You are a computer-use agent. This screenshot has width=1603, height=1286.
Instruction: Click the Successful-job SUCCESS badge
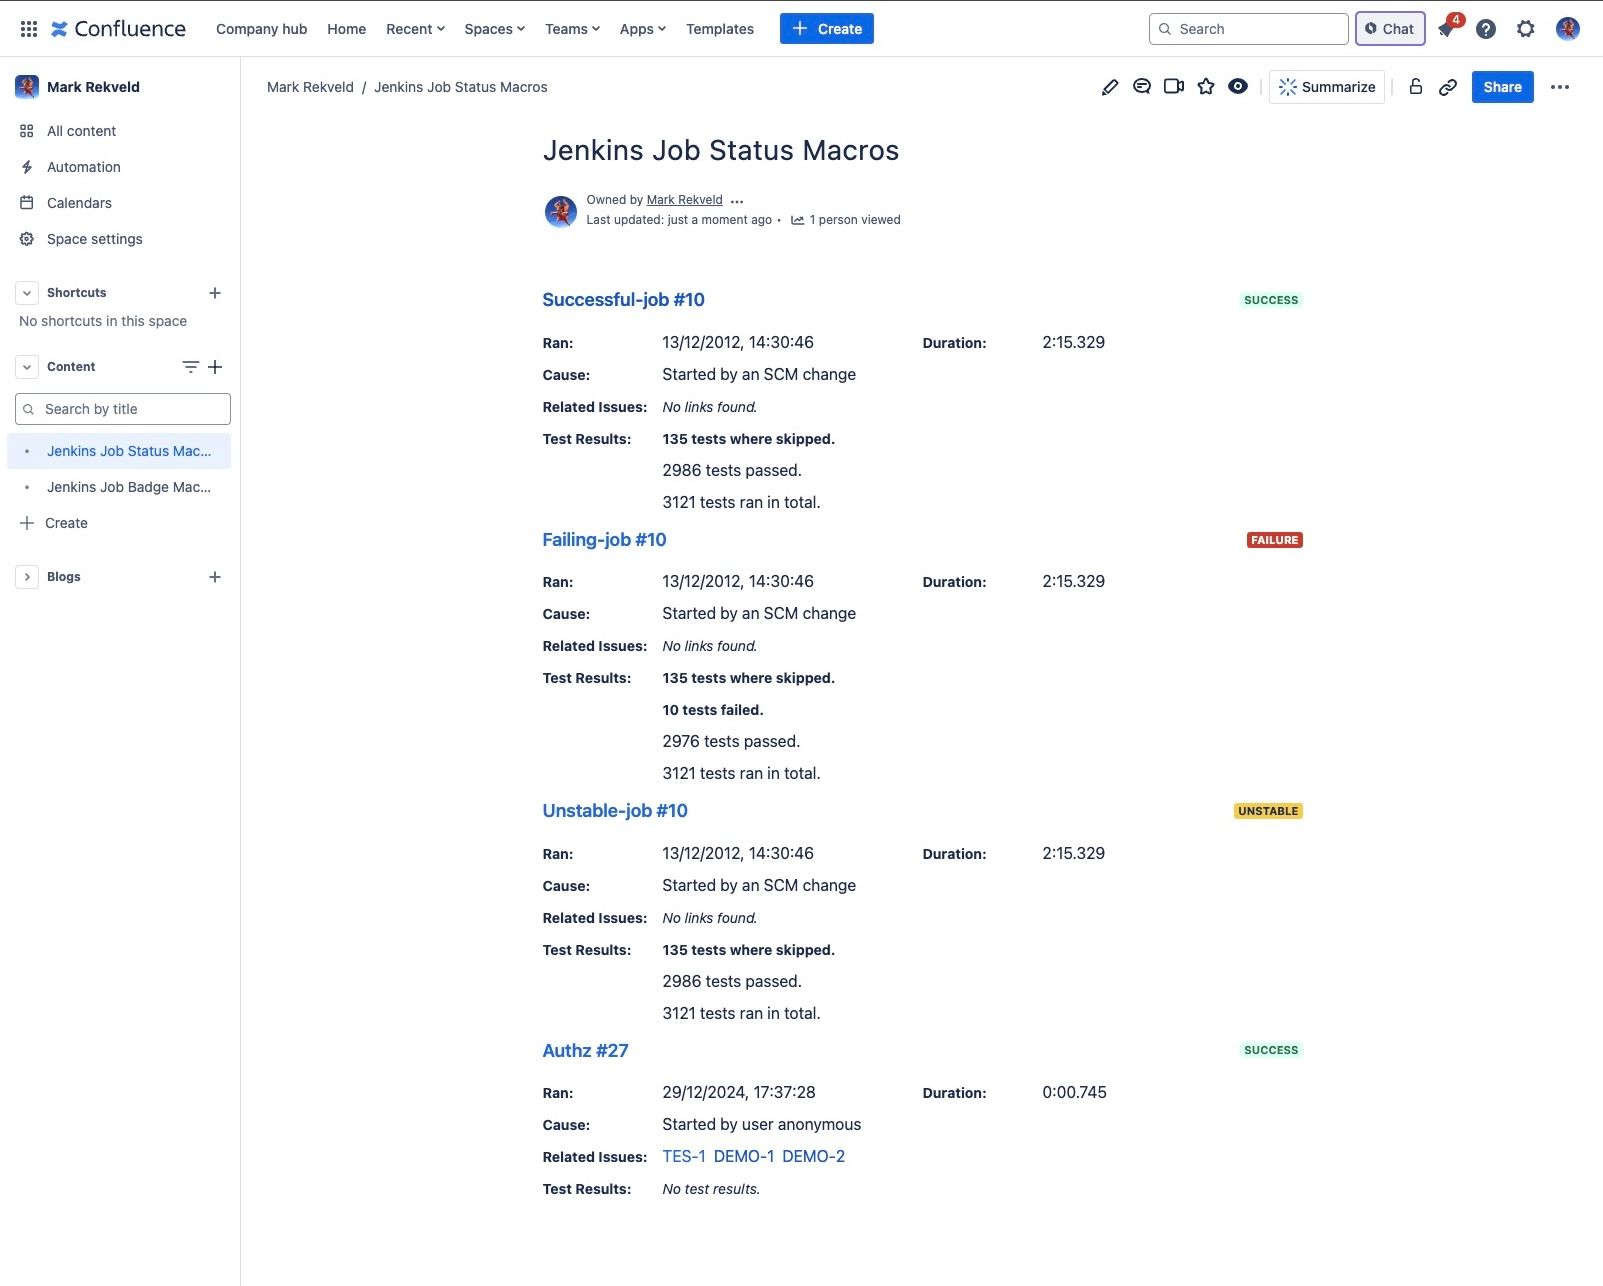pos(1271,300)
